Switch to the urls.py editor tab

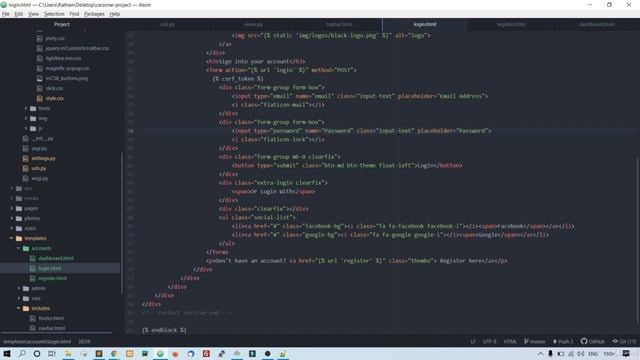(x=167, y=24)
